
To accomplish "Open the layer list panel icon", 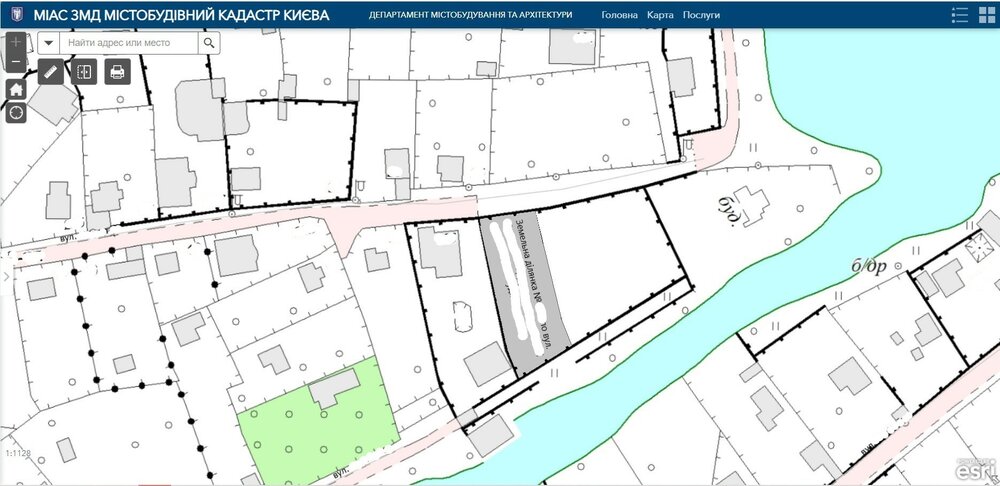I will coord(959,15).
